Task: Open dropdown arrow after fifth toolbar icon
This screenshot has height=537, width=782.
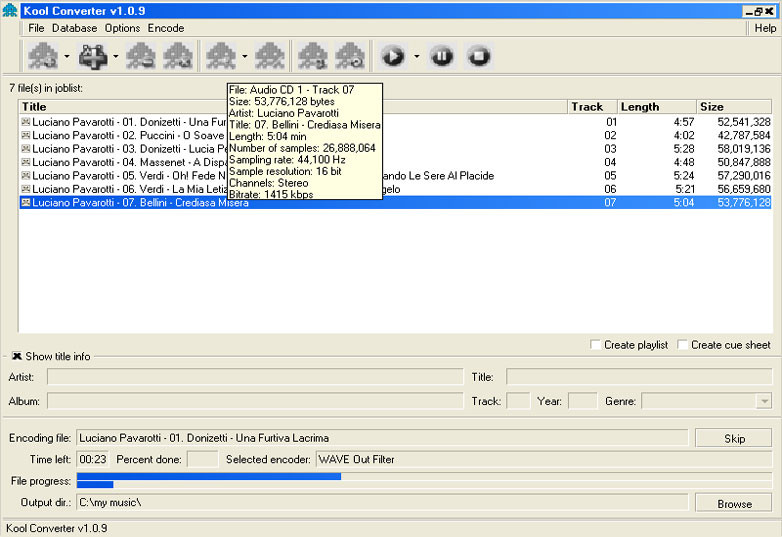Action: tap(244, 56)
